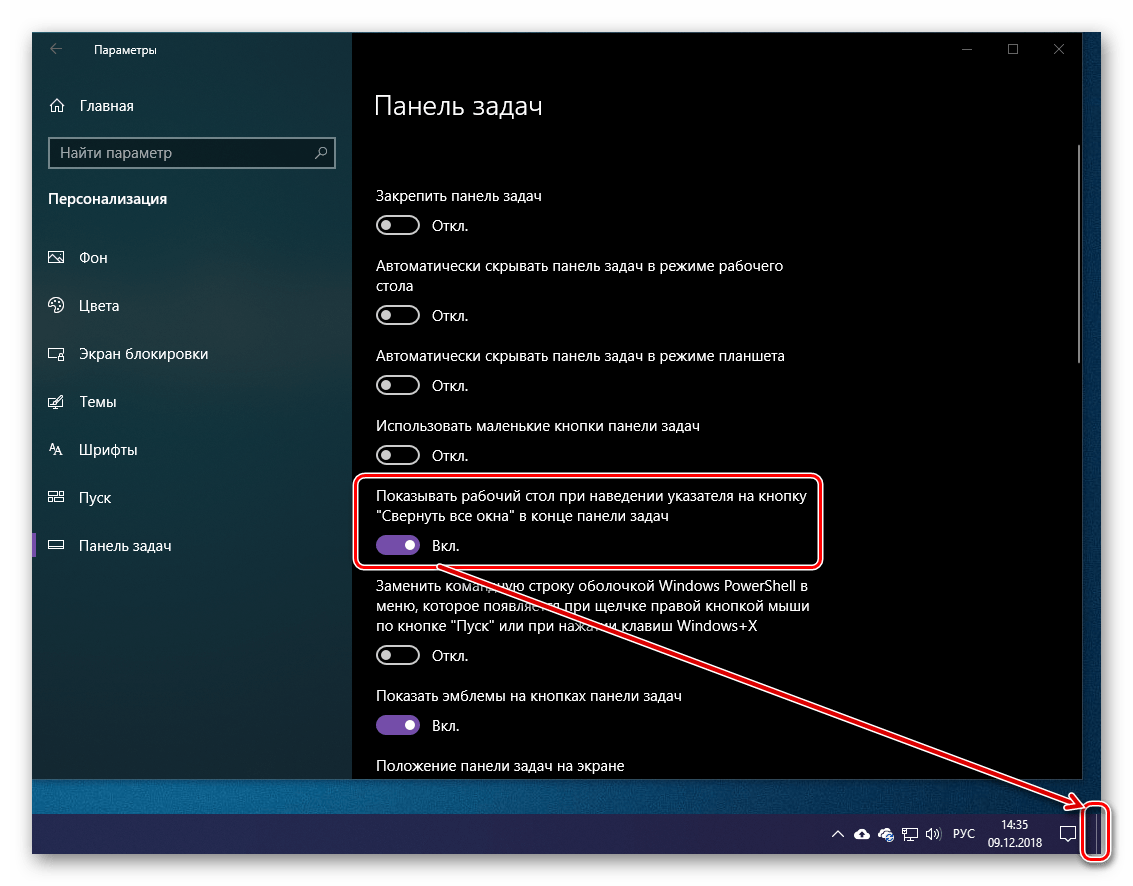Image resolution: width=1133 pixels, height=886 pixels.
Task: Click Положение панели задач на экране label
Action: pos(500,766)
